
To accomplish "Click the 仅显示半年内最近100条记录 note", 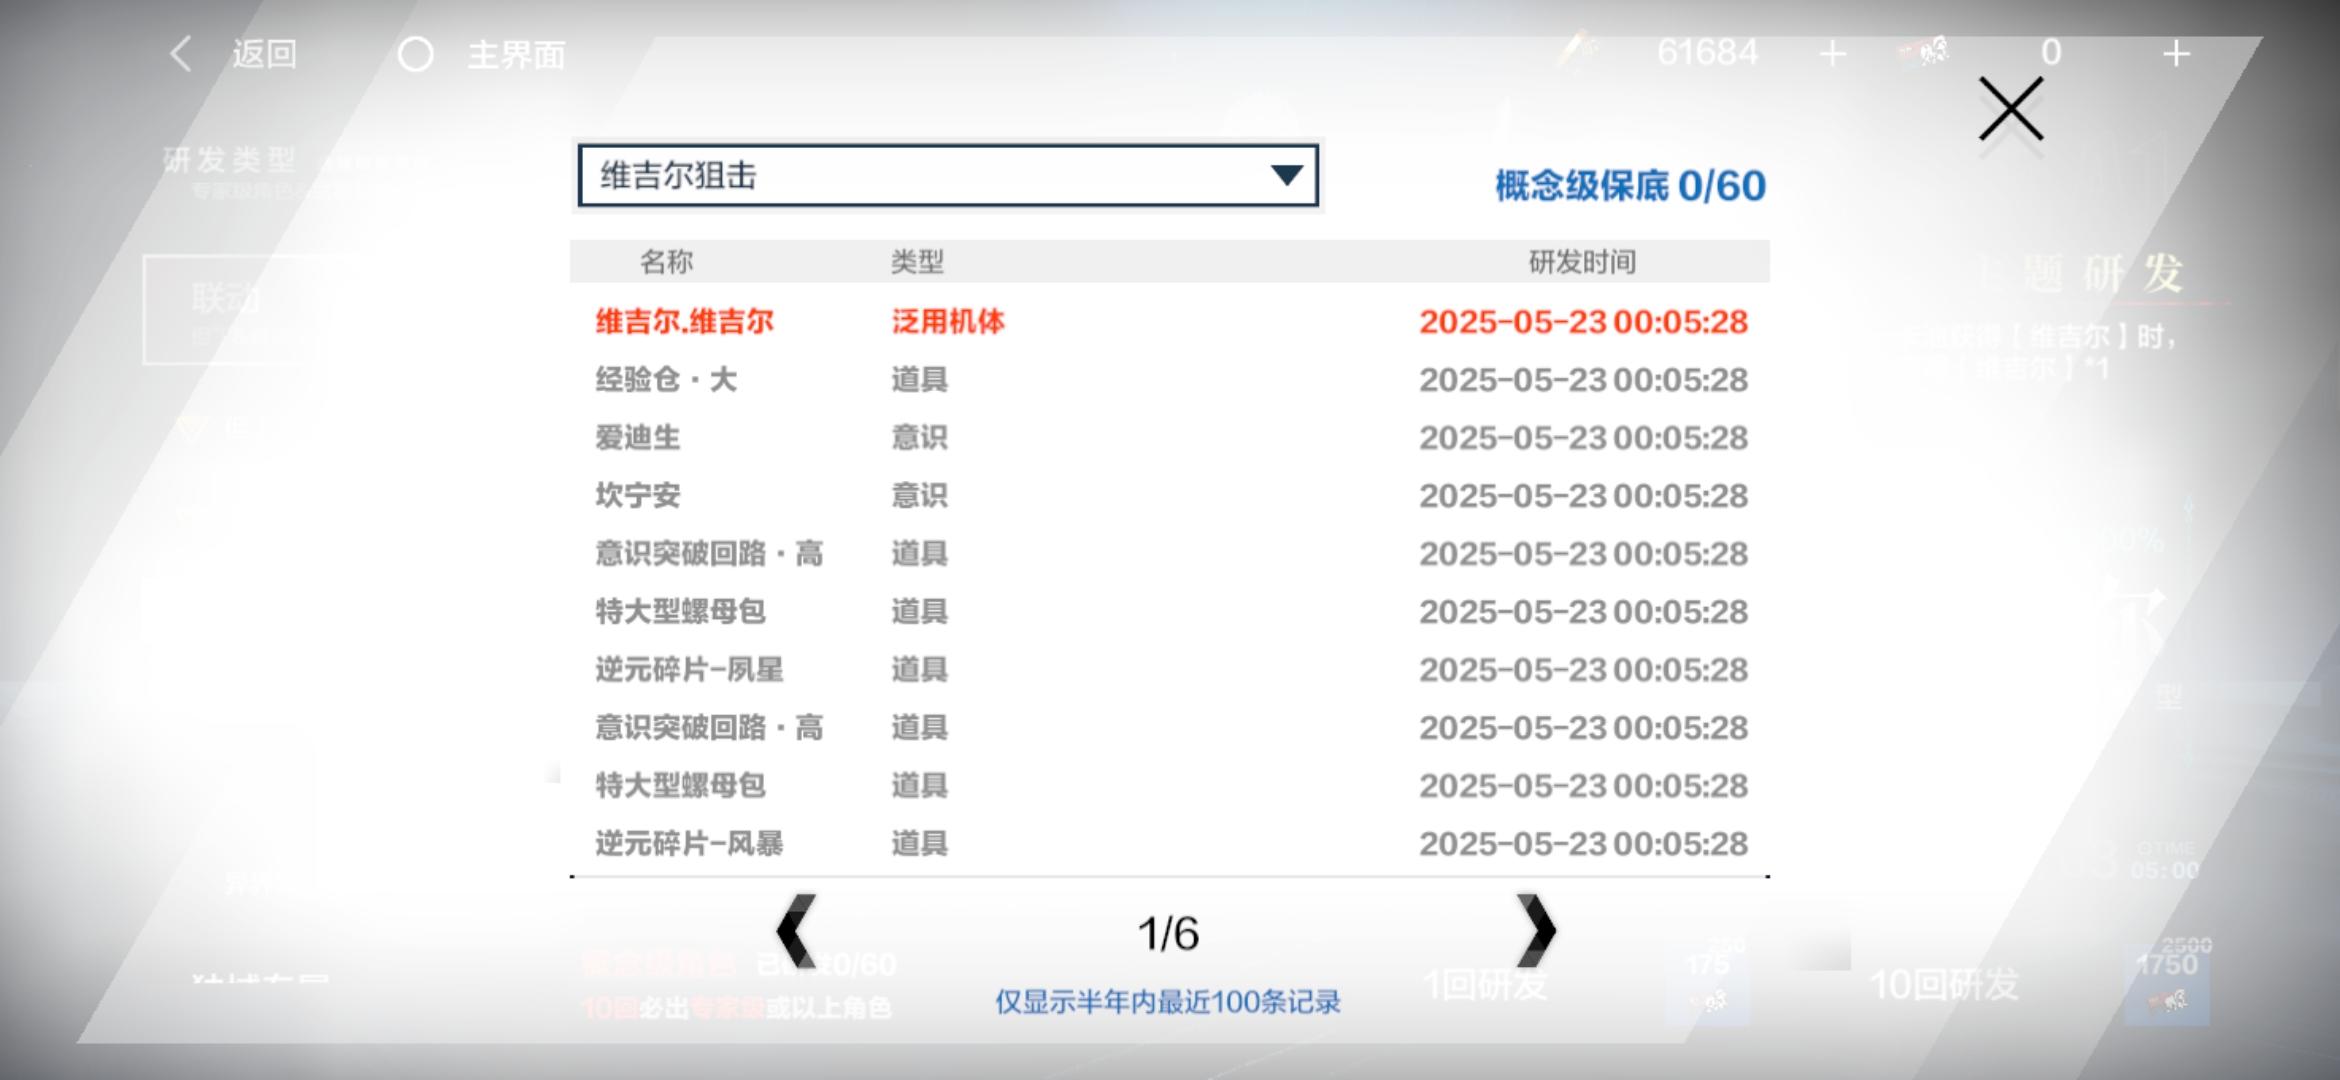I will (x=1167, y=1002).
